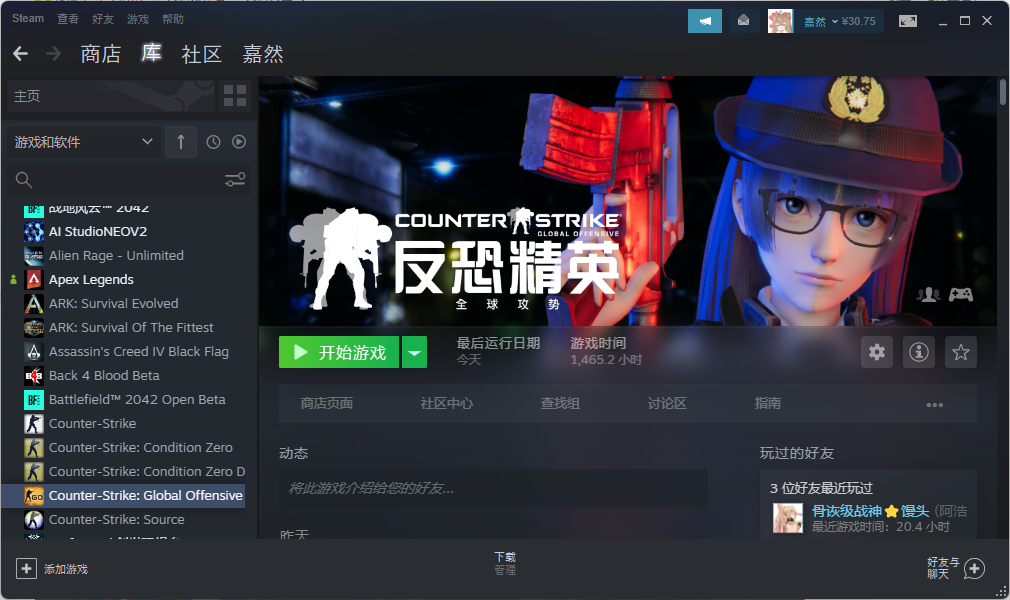Select Counter-Strike in the library

point(92,423)
